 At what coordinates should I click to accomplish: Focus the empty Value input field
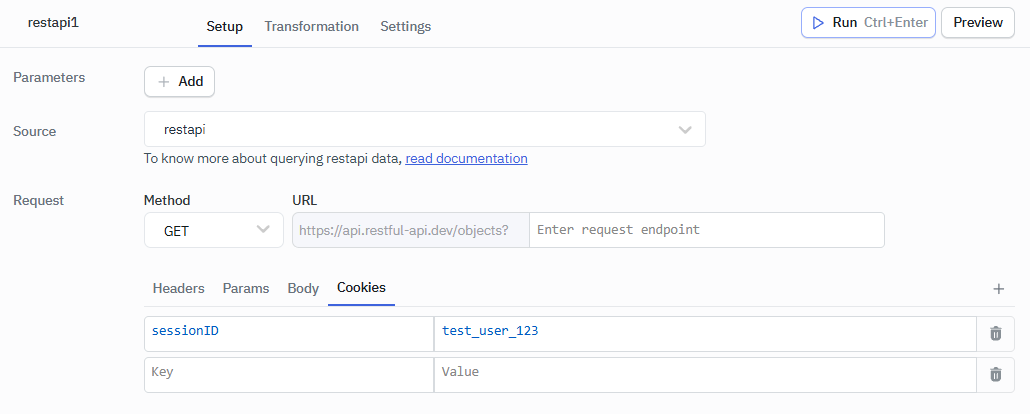tap(704, 374)
